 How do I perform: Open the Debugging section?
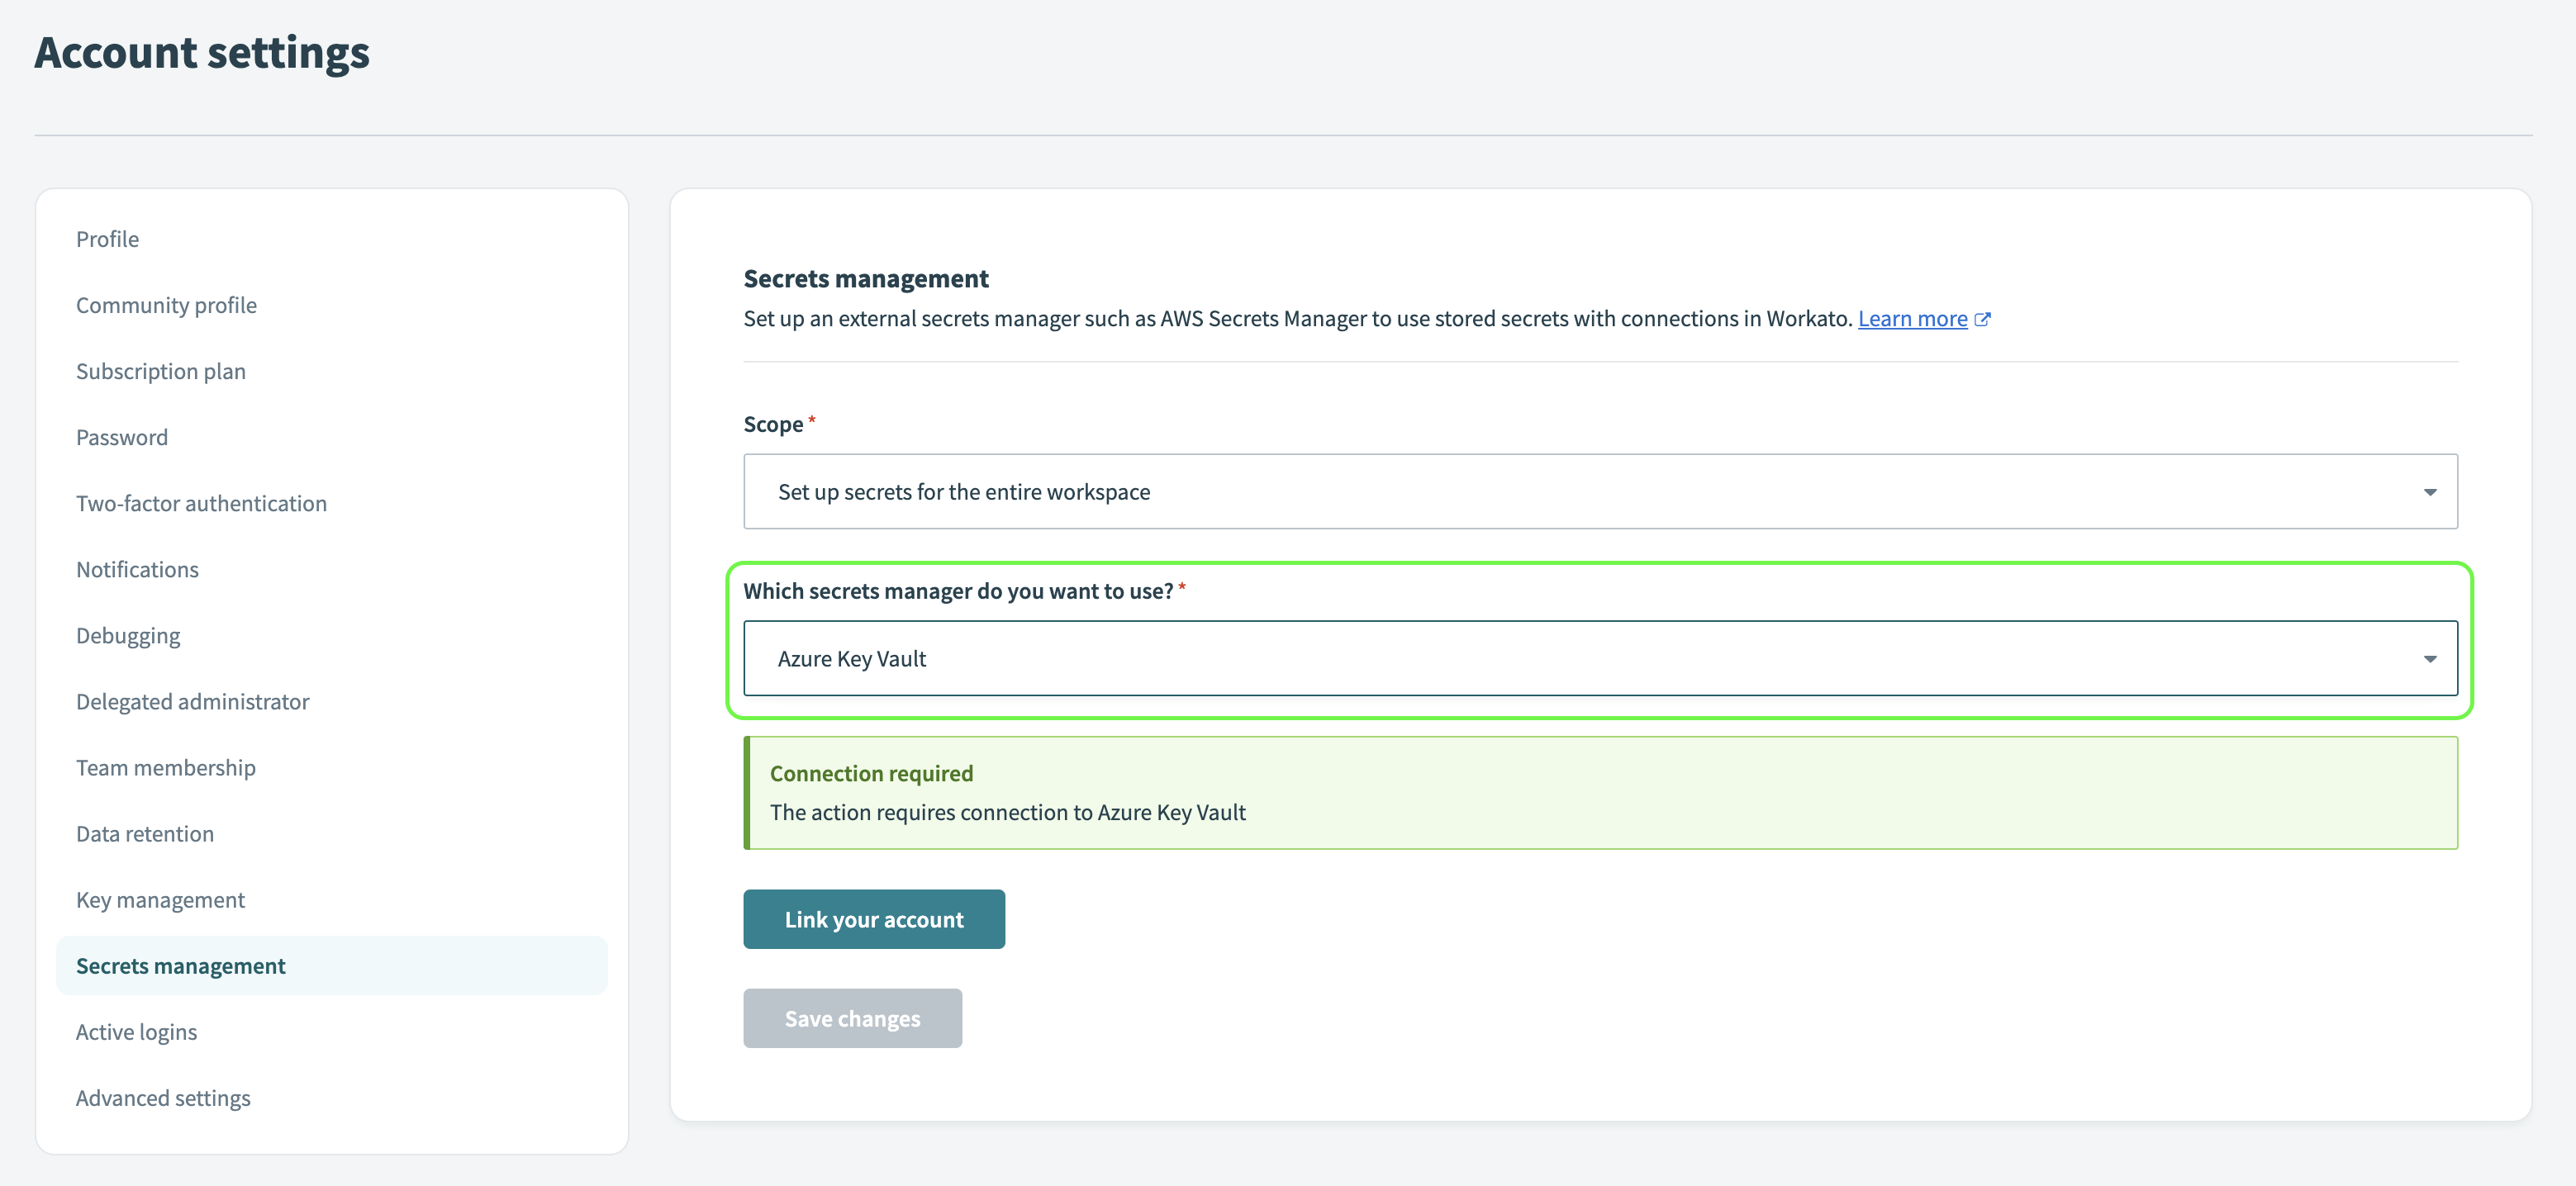click(128, 635)
